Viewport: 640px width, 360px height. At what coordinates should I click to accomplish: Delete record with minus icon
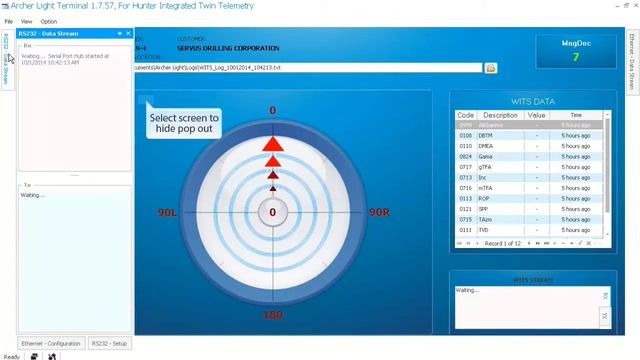(x=563, y=243)
